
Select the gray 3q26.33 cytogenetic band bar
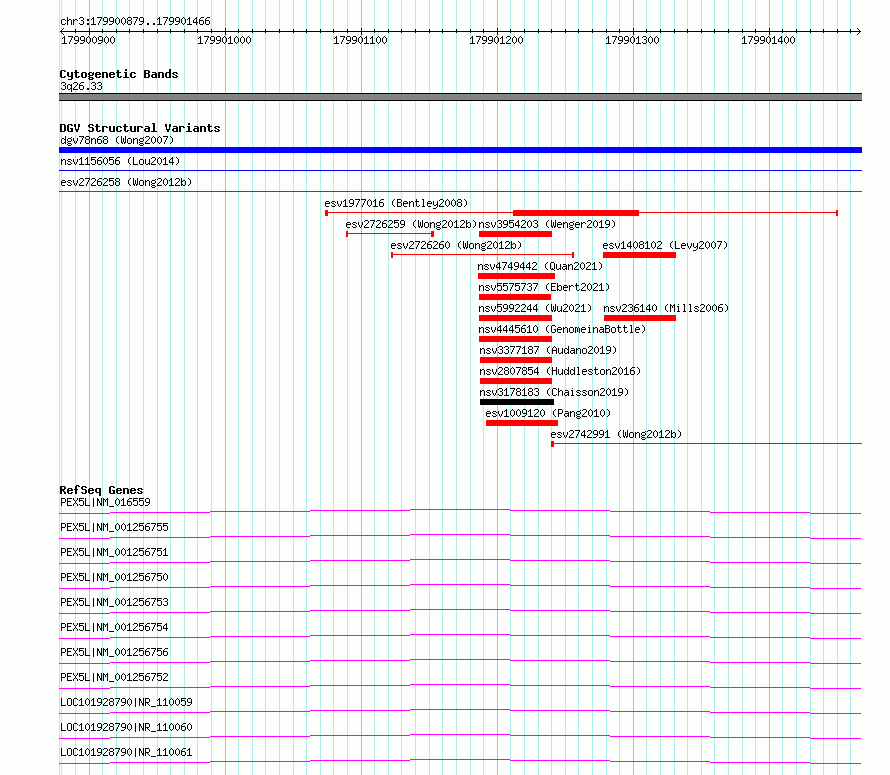(x=460, y=97)
